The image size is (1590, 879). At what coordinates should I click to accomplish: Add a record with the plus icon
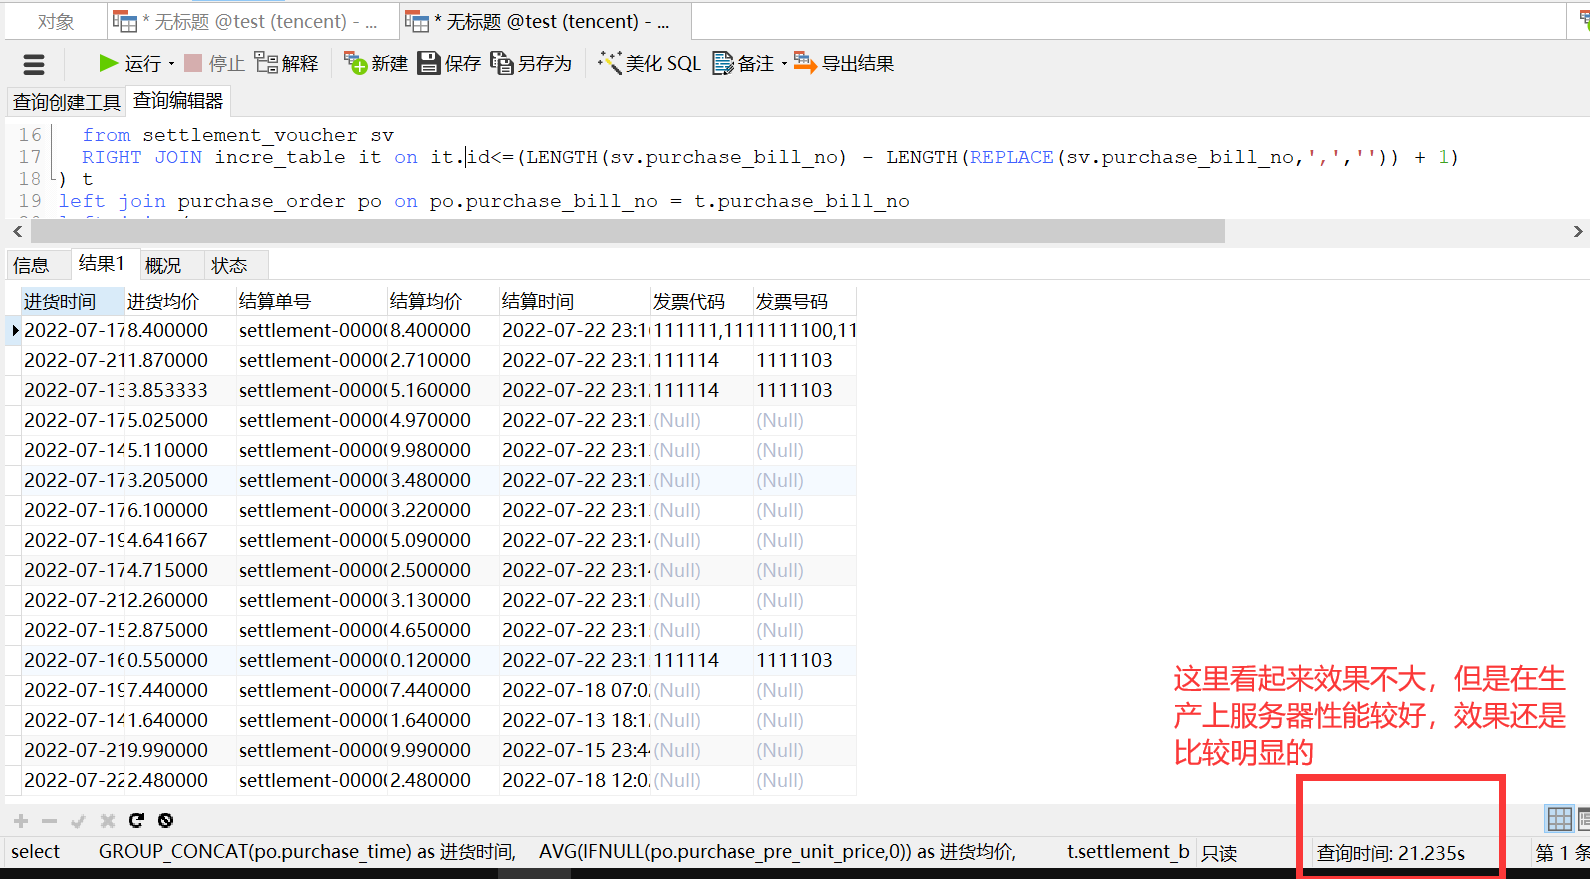click(x=21, y=821)
